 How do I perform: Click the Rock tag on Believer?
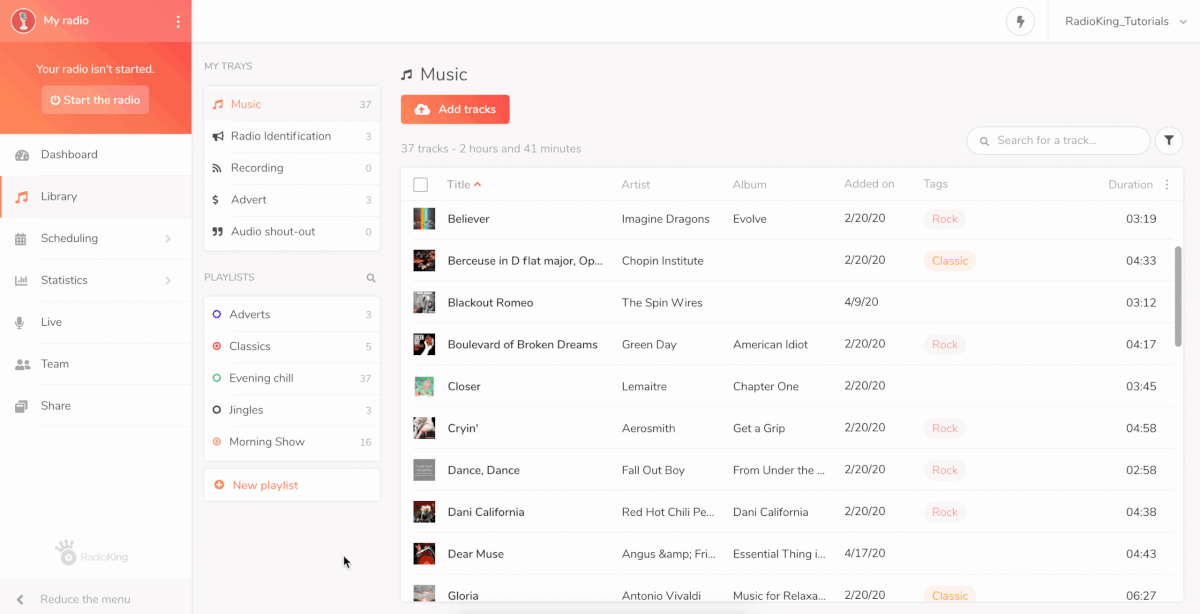[945, 219]
